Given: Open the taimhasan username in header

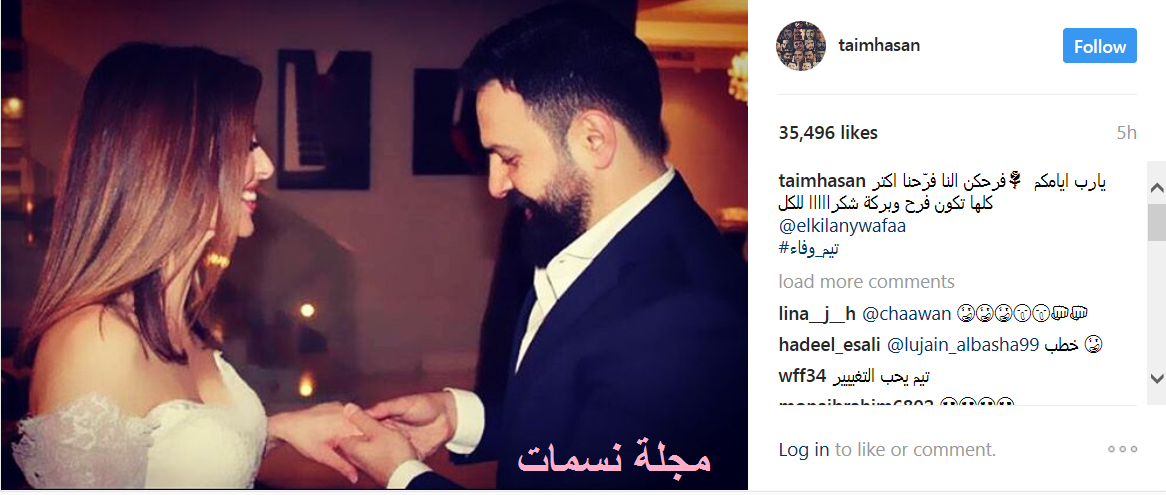Looking at the screenshot, I should tap(879, 45).
